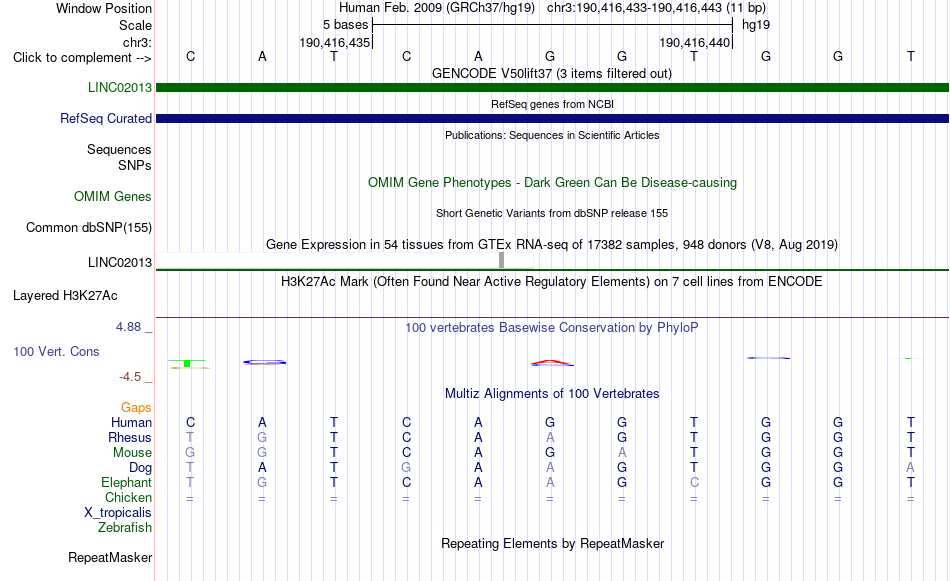Click the OMIM Genes track label
The height and width of the screenshot is (581, 950).
tap(113, 197)
